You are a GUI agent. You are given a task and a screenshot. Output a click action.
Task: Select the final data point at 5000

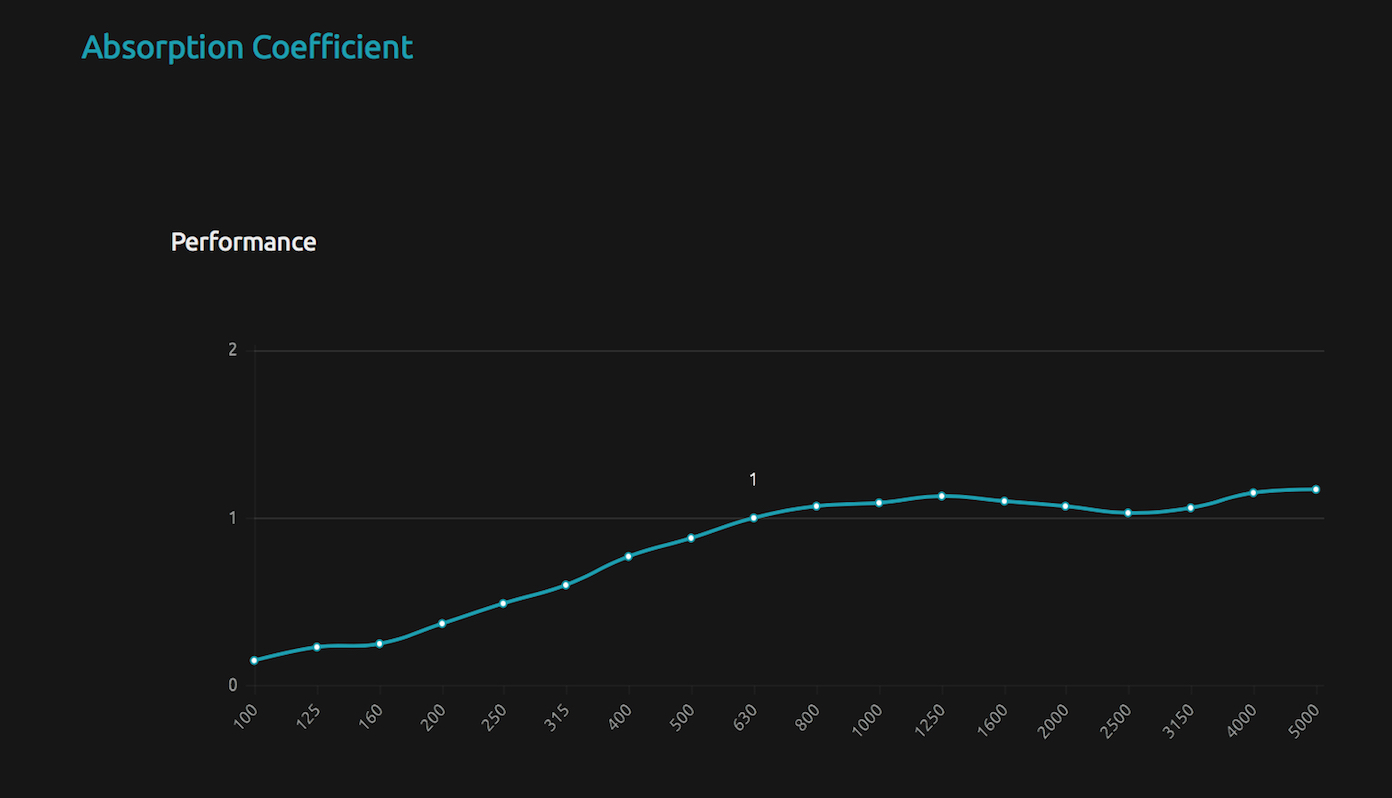(x=1316, y=489)
